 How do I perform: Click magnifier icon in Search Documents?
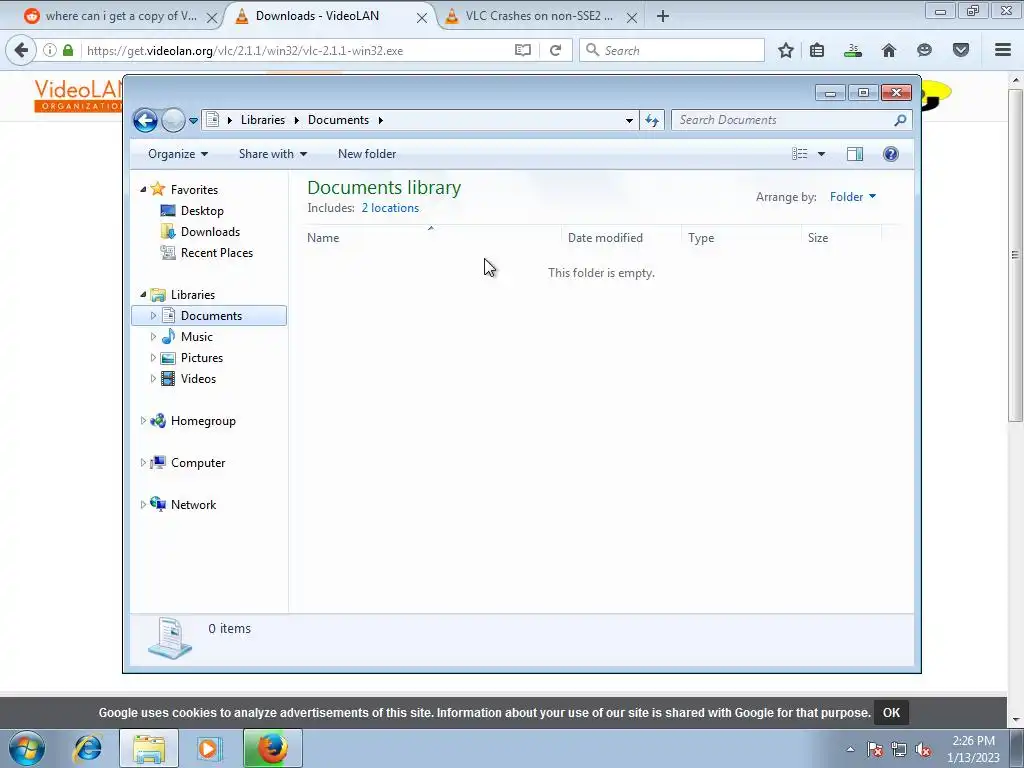(901, 120)
